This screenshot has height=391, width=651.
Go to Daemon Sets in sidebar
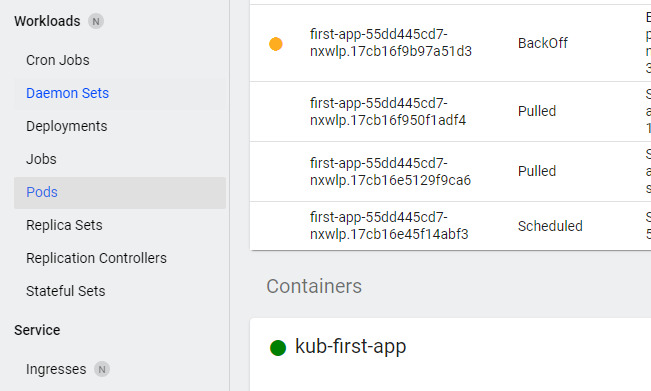click(x=67, y=93)
